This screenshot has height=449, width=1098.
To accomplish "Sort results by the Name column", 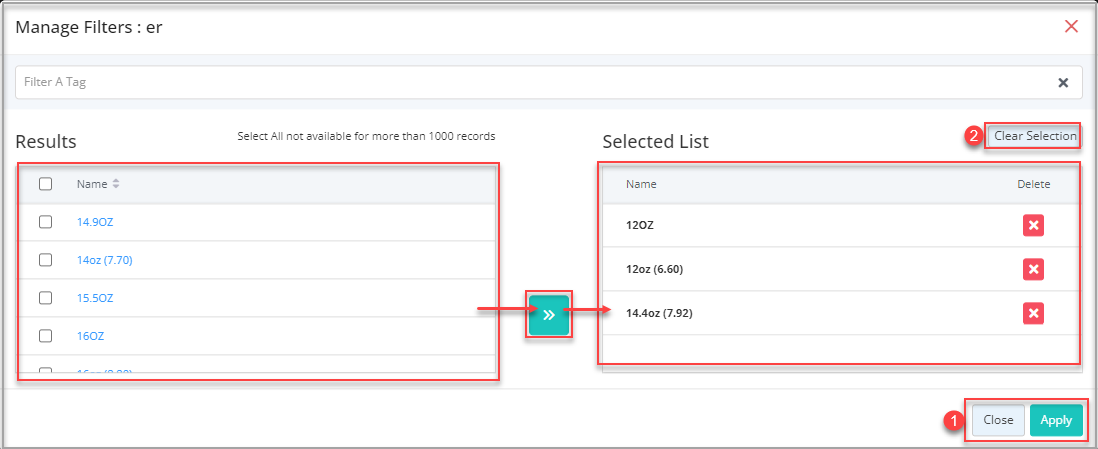I will tap(98, 184).
